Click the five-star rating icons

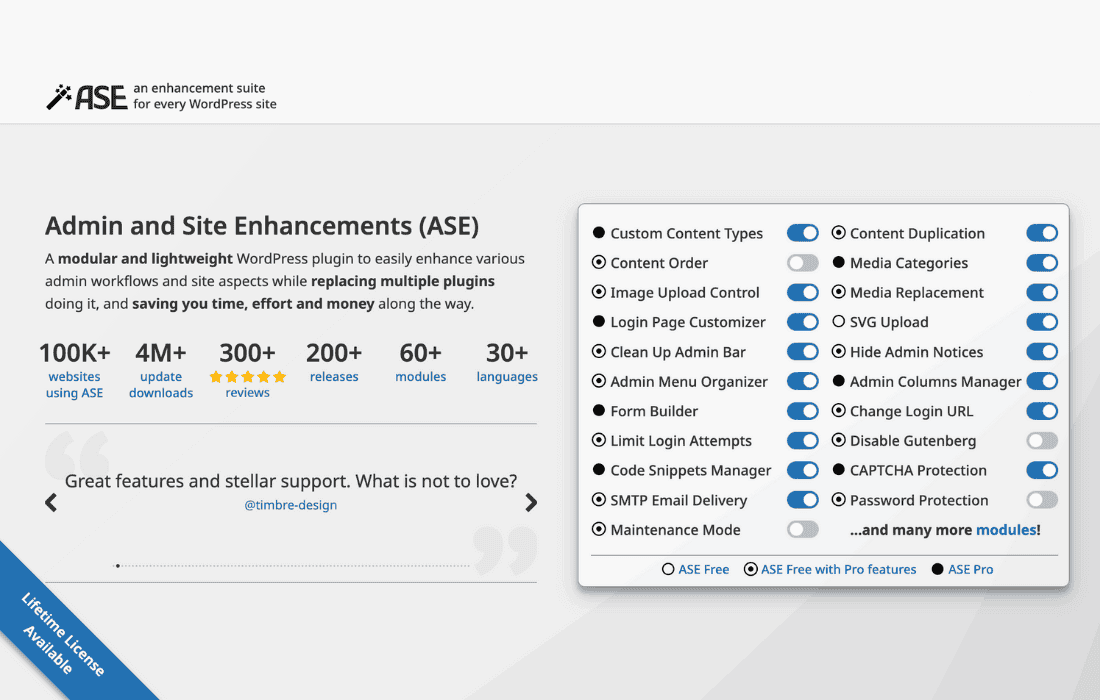tap(248, 377)
